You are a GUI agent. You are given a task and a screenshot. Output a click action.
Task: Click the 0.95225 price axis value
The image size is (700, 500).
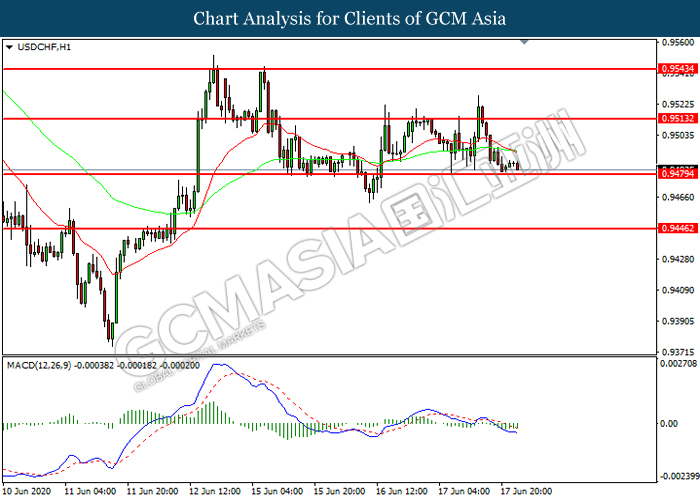[678, 104]
